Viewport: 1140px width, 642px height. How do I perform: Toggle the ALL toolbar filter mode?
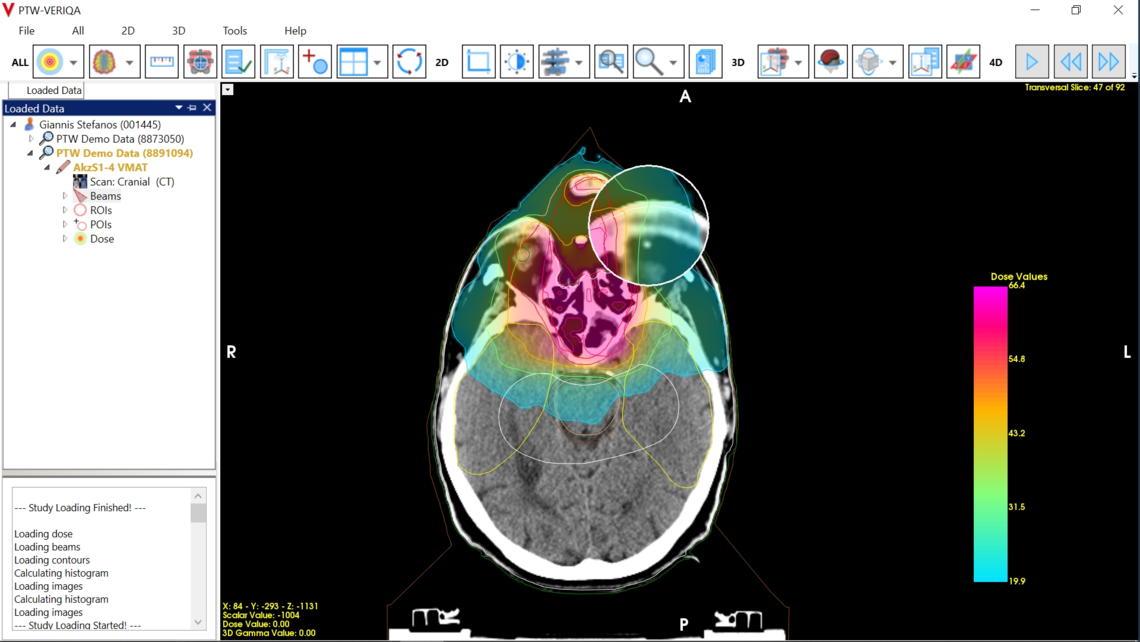coord(19,61)
